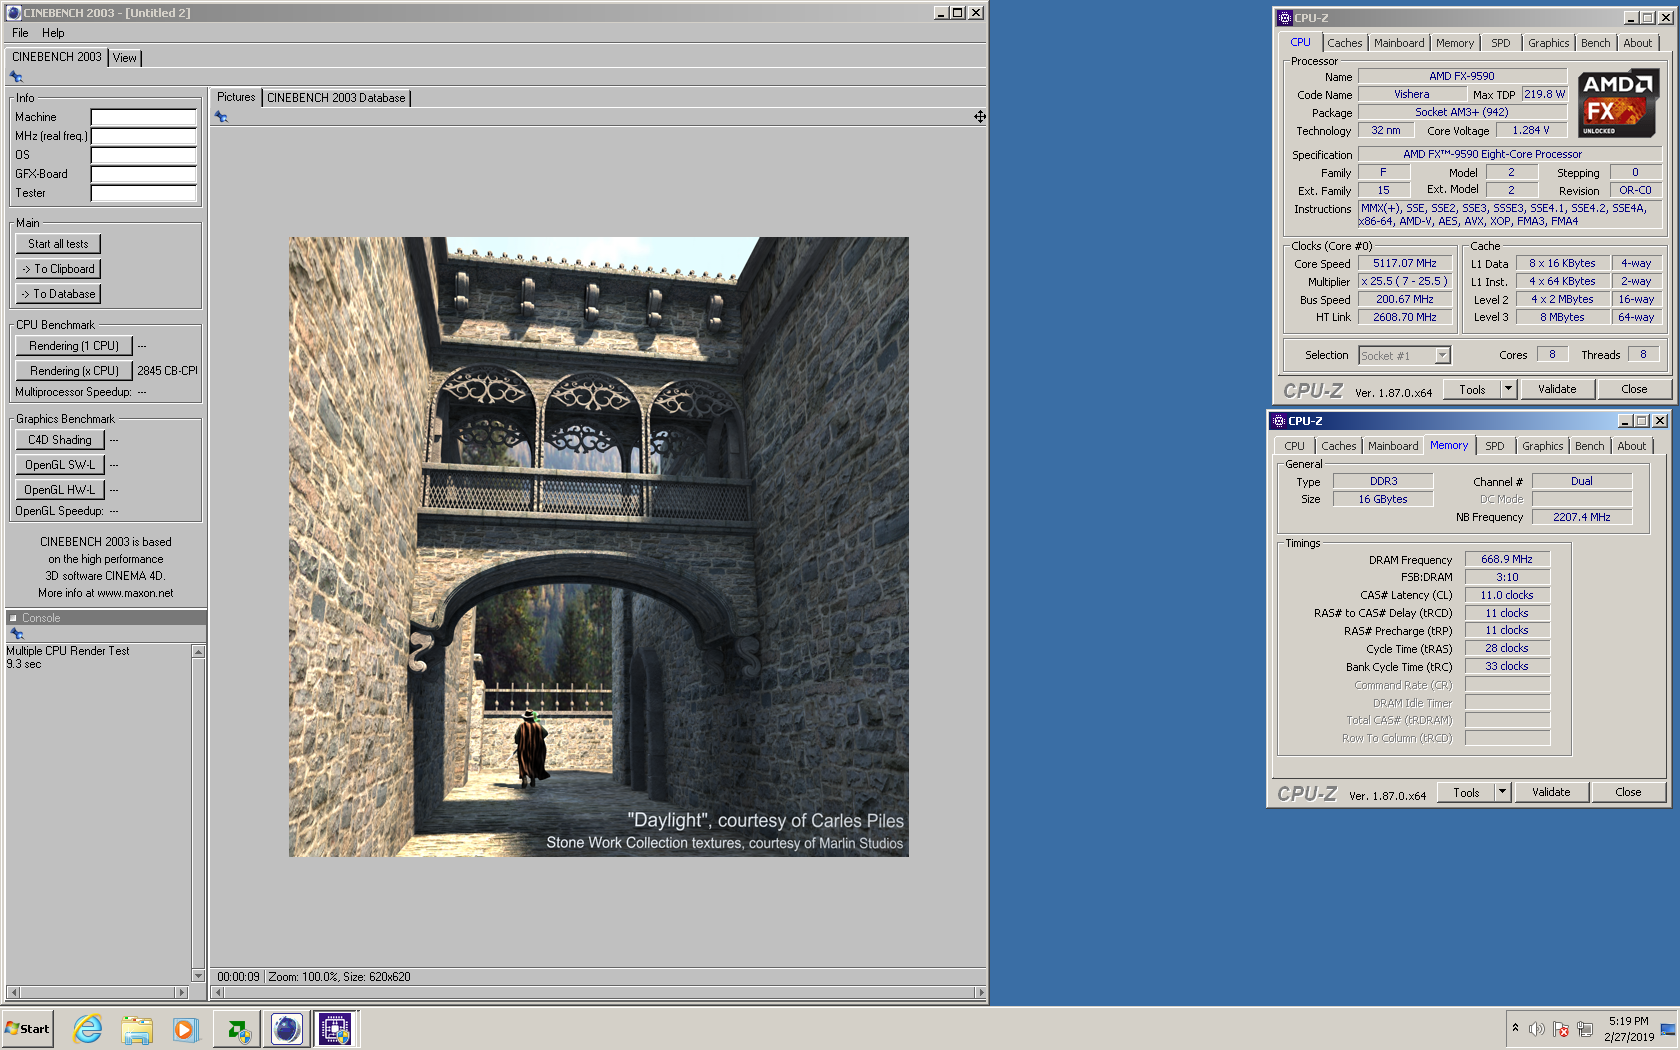Click Tools button in upper CPU-Z window
1680x1050 pixels.
coord(1472,389)
